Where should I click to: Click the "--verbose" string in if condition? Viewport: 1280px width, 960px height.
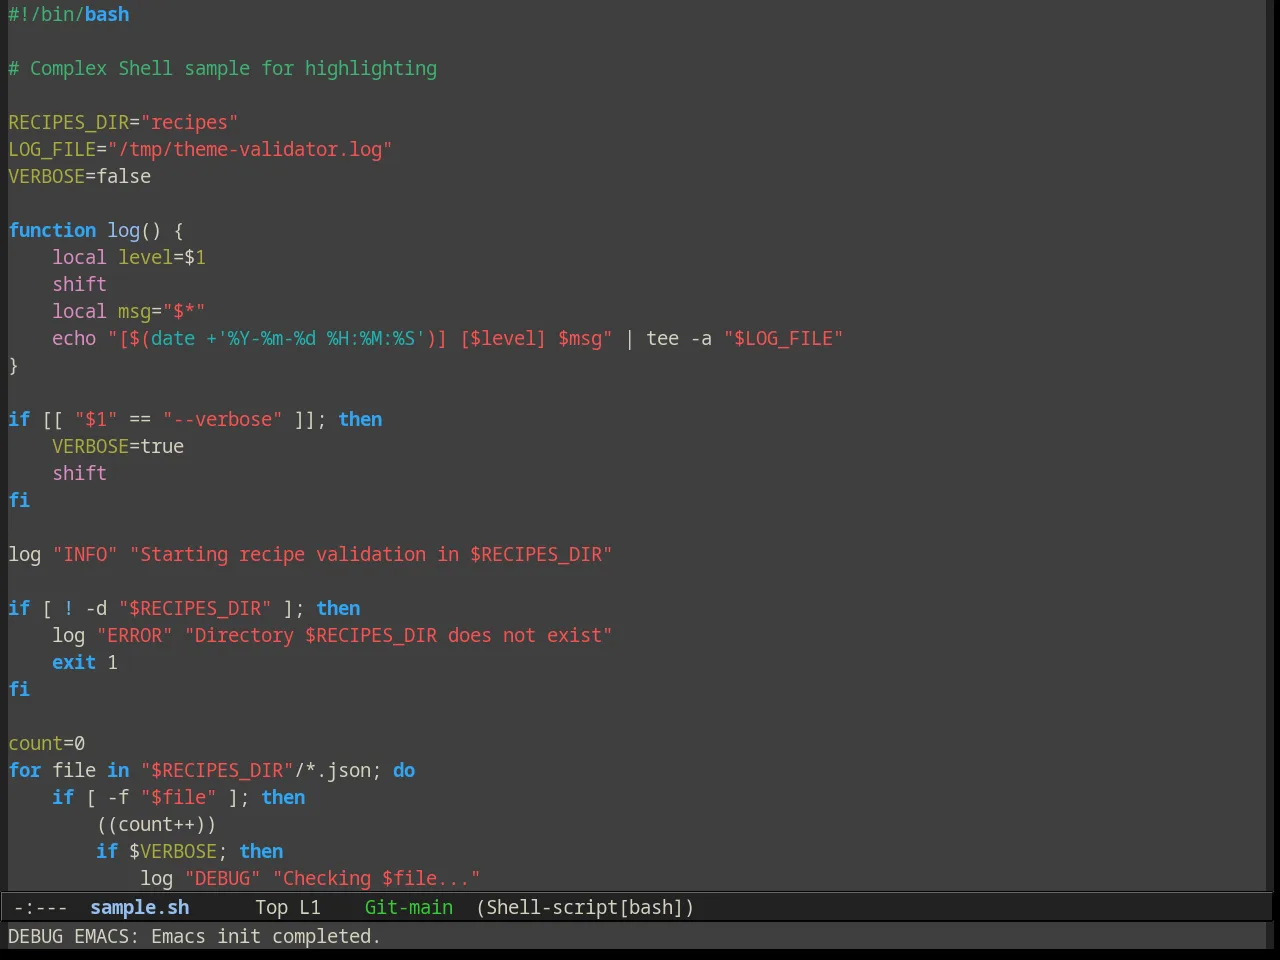point(222,419)
